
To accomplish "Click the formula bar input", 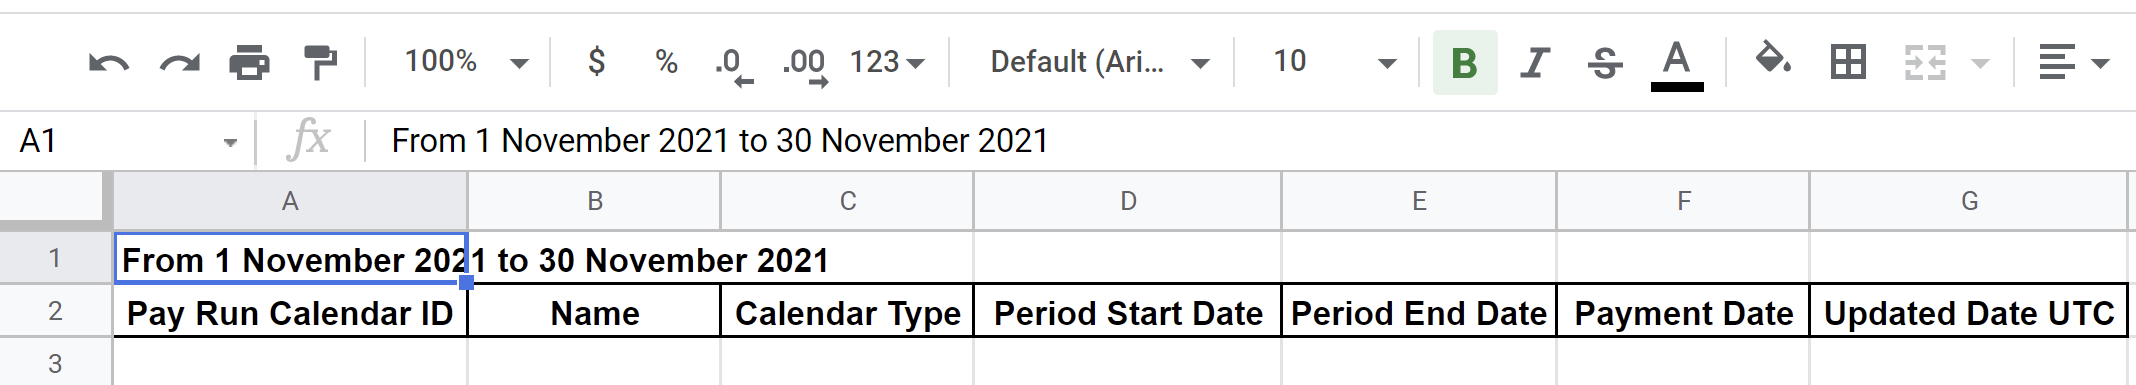I will [x=1250, y=141].
